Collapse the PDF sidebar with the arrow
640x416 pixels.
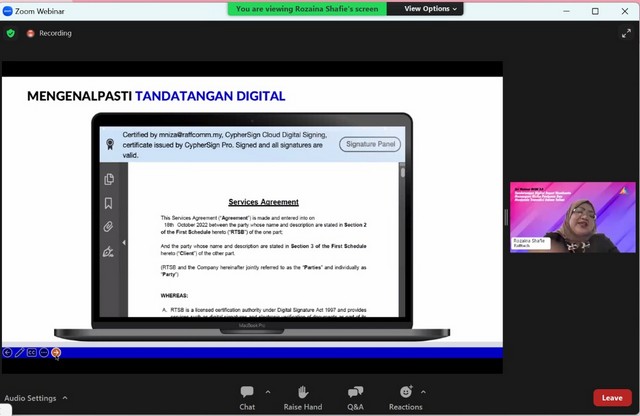coord(124,242)
